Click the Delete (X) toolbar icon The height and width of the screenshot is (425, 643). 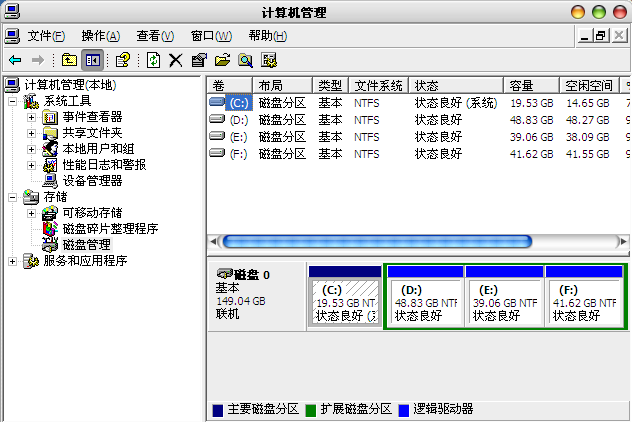pyautogui.click(x=176, y=60)
